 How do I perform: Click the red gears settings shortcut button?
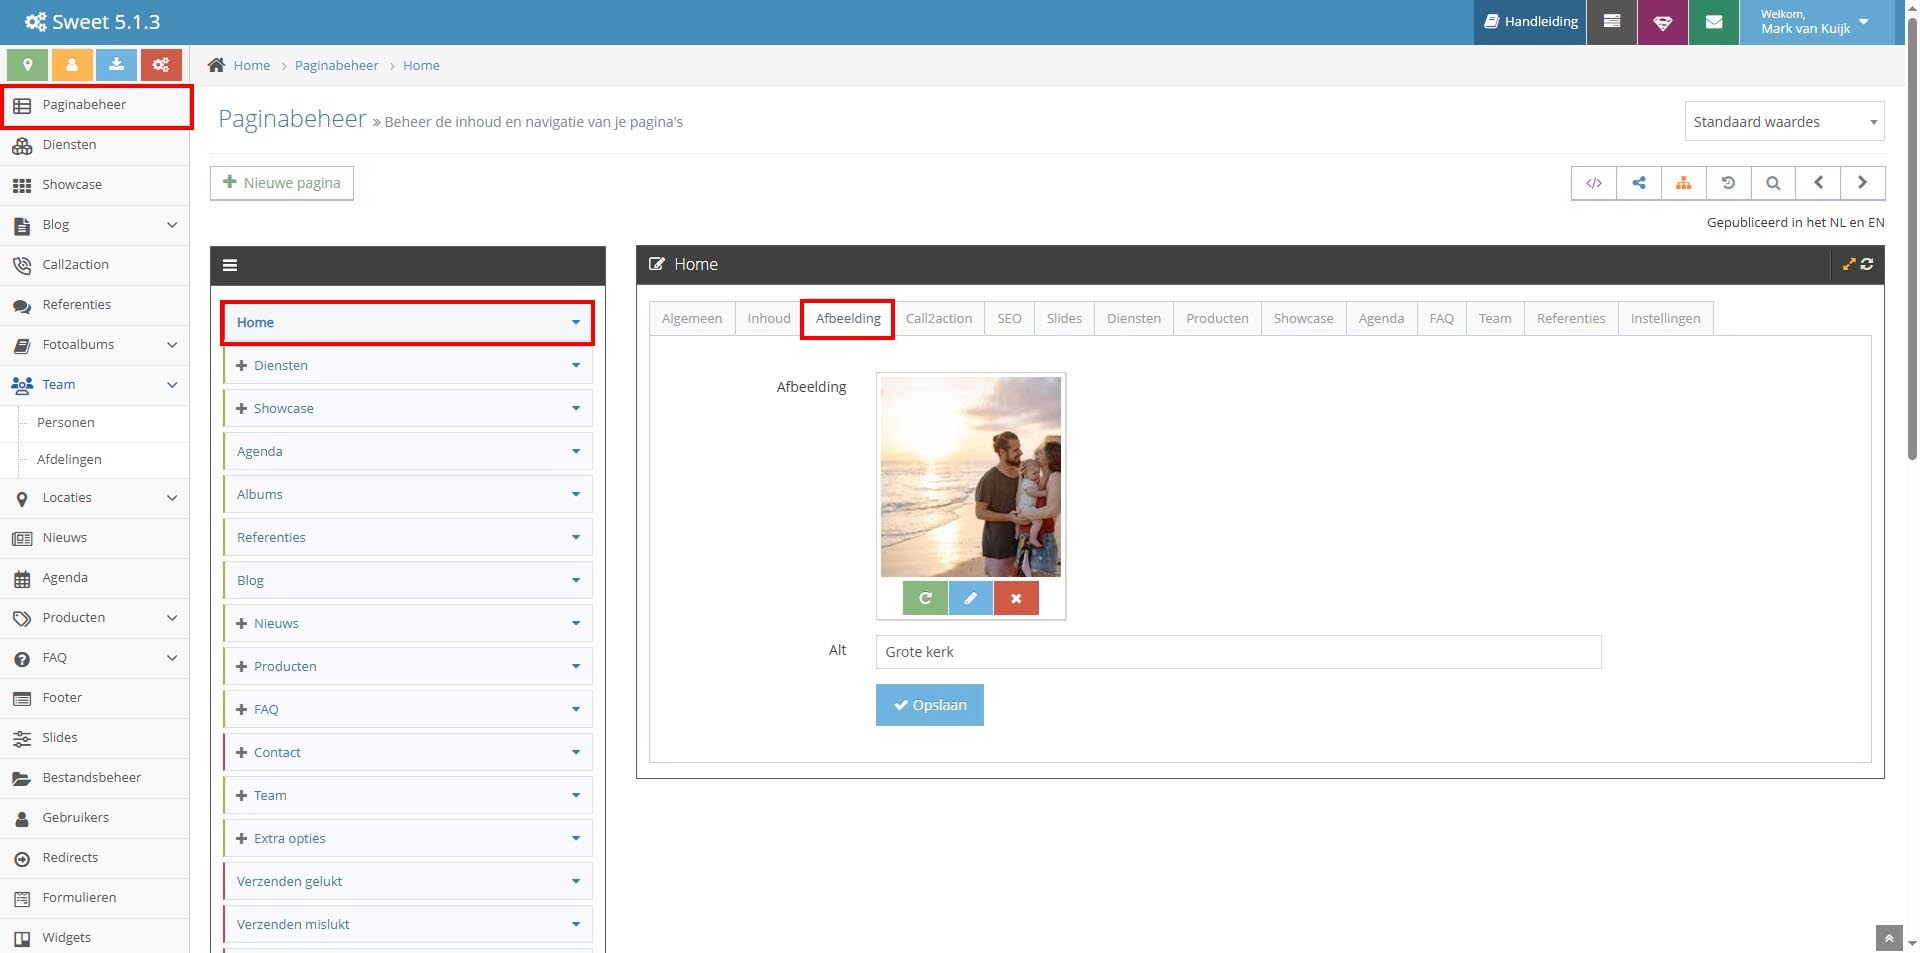point(161,65)
